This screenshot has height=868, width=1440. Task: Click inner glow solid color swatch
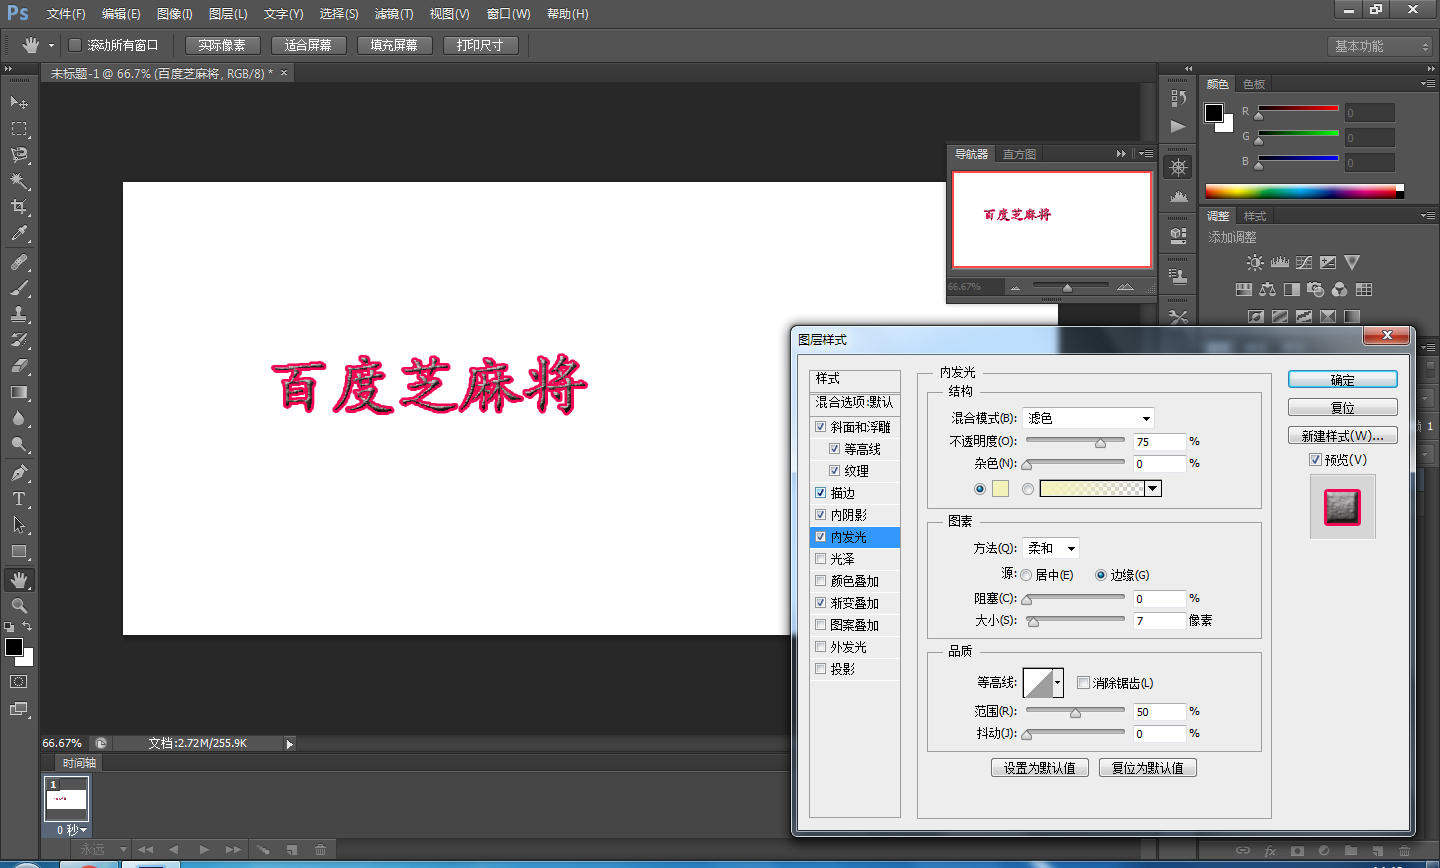tap(1000, 489)
